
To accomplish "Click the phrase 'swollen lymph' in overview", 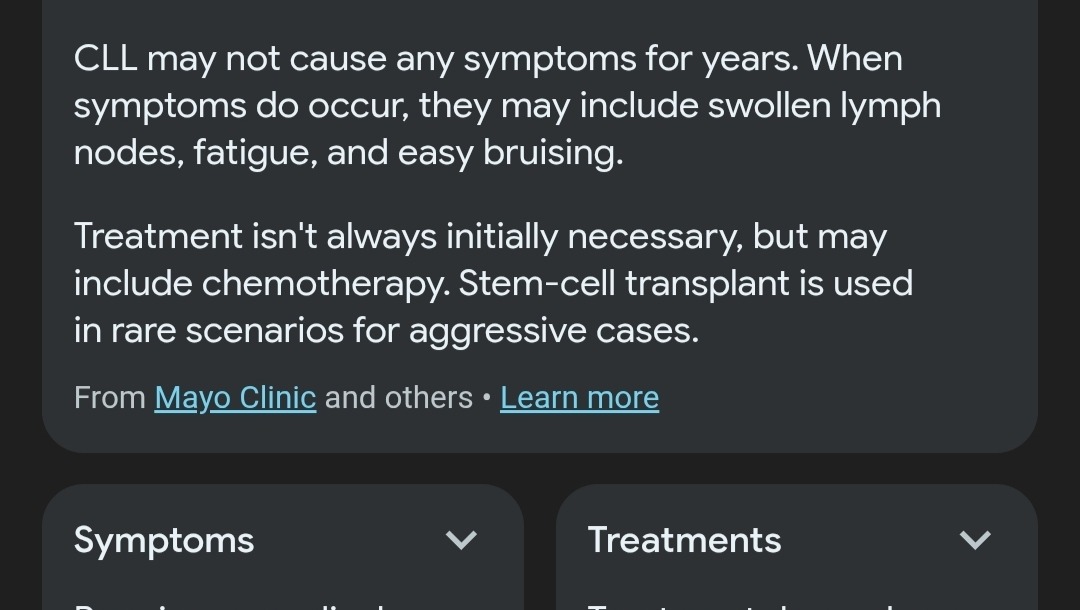I will tap(824, 107).
